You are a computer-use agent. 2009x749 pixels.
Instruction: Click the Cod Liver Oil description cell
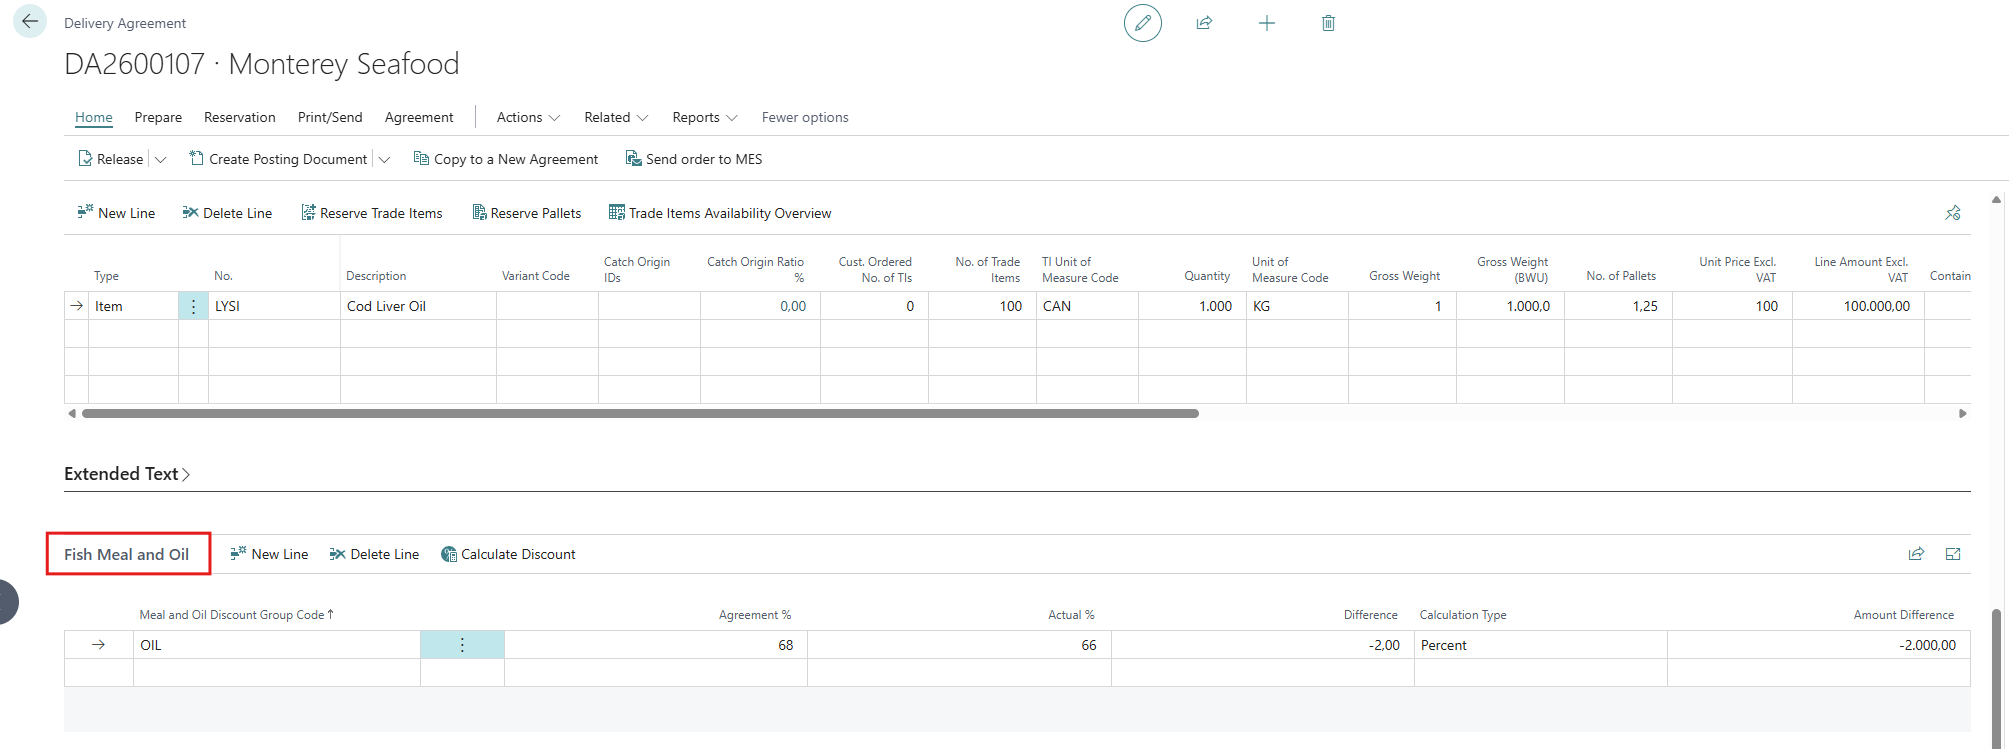click(x=418, y=306)
